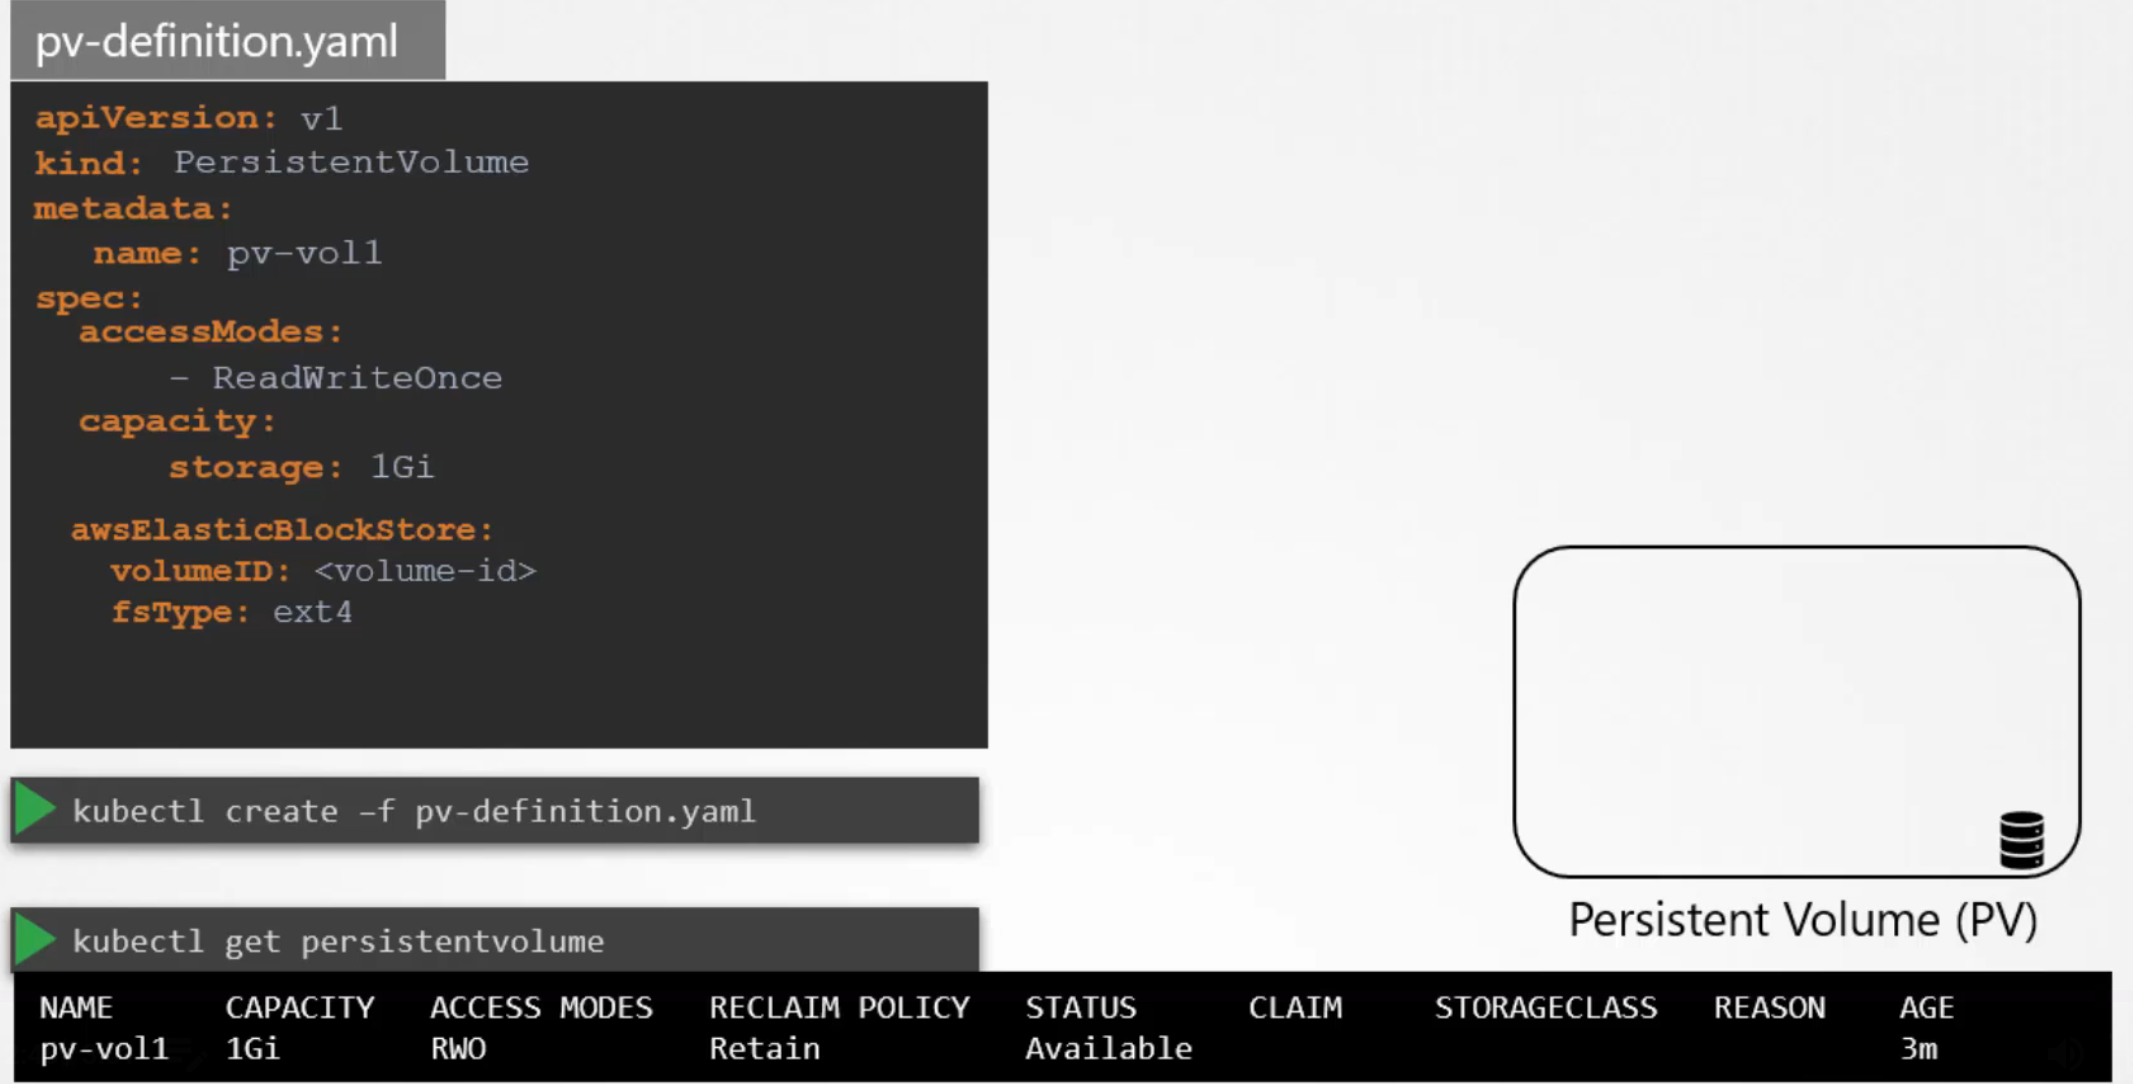Click the 'apiVersion:' key in the YAML
2133x1084 pixels.
pos(156,118)
